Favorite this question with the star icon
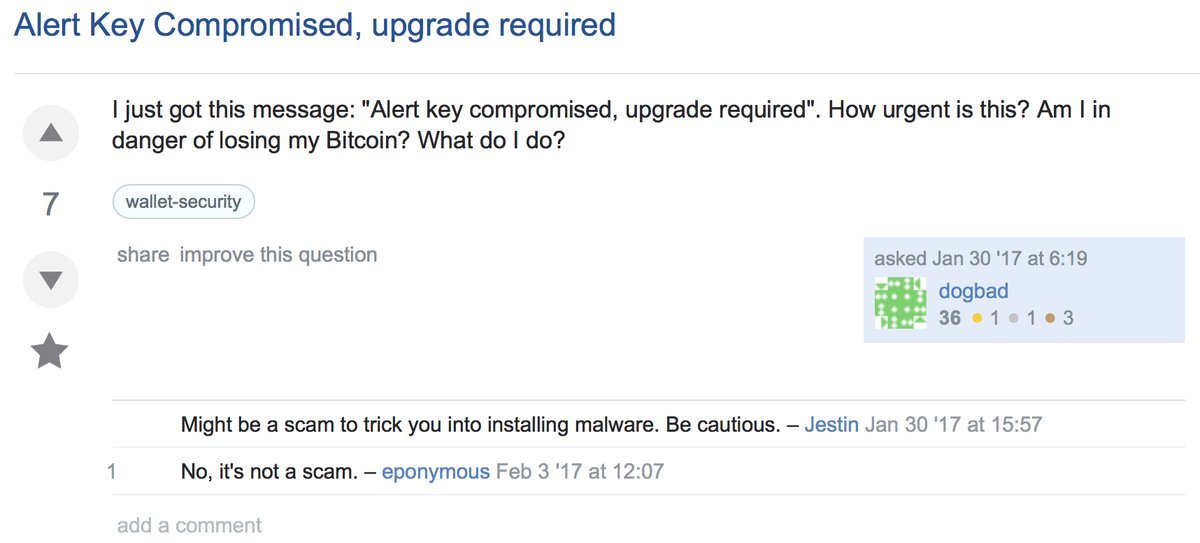This screenshot has height=543, width=1200. [50, 352]
